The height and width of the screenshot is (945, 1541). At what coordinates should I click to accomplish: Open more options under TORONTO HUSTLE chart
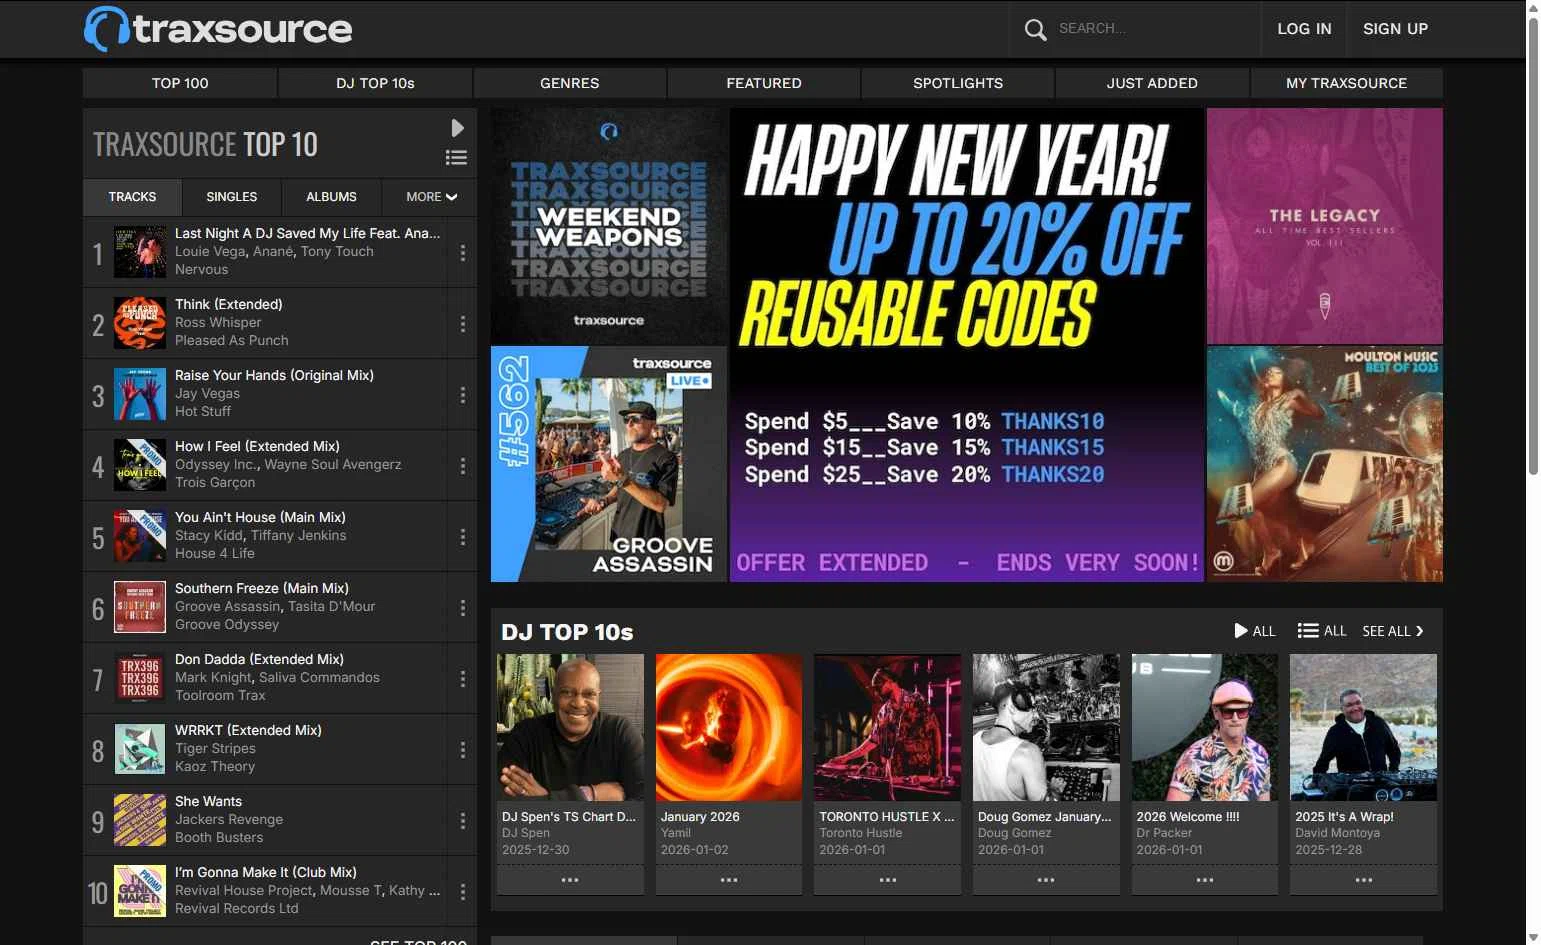point(887,880)
